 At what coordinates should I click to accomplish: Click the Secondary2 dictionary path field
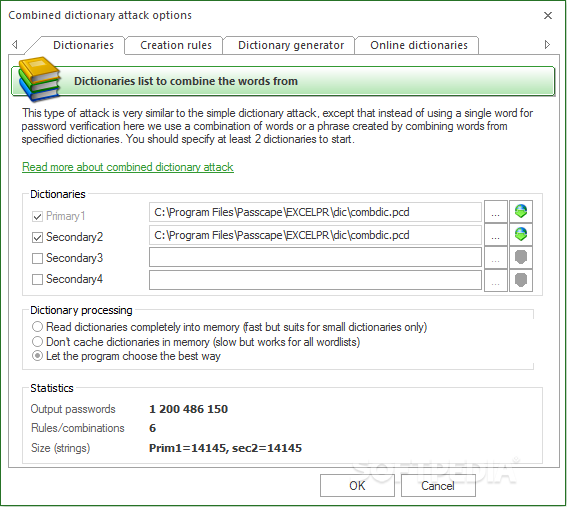(x=315, y=235)
